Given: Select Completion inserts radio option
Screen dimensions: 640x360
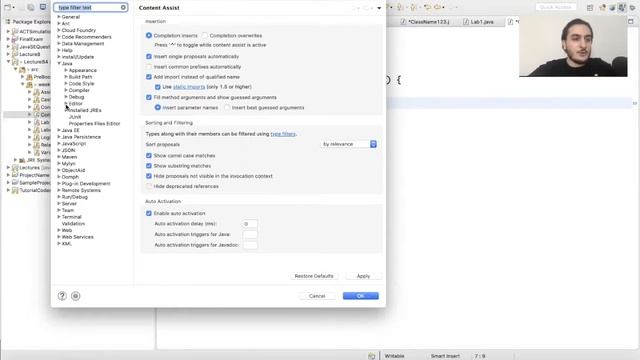Looking at the screenshot, I should 149,36.
